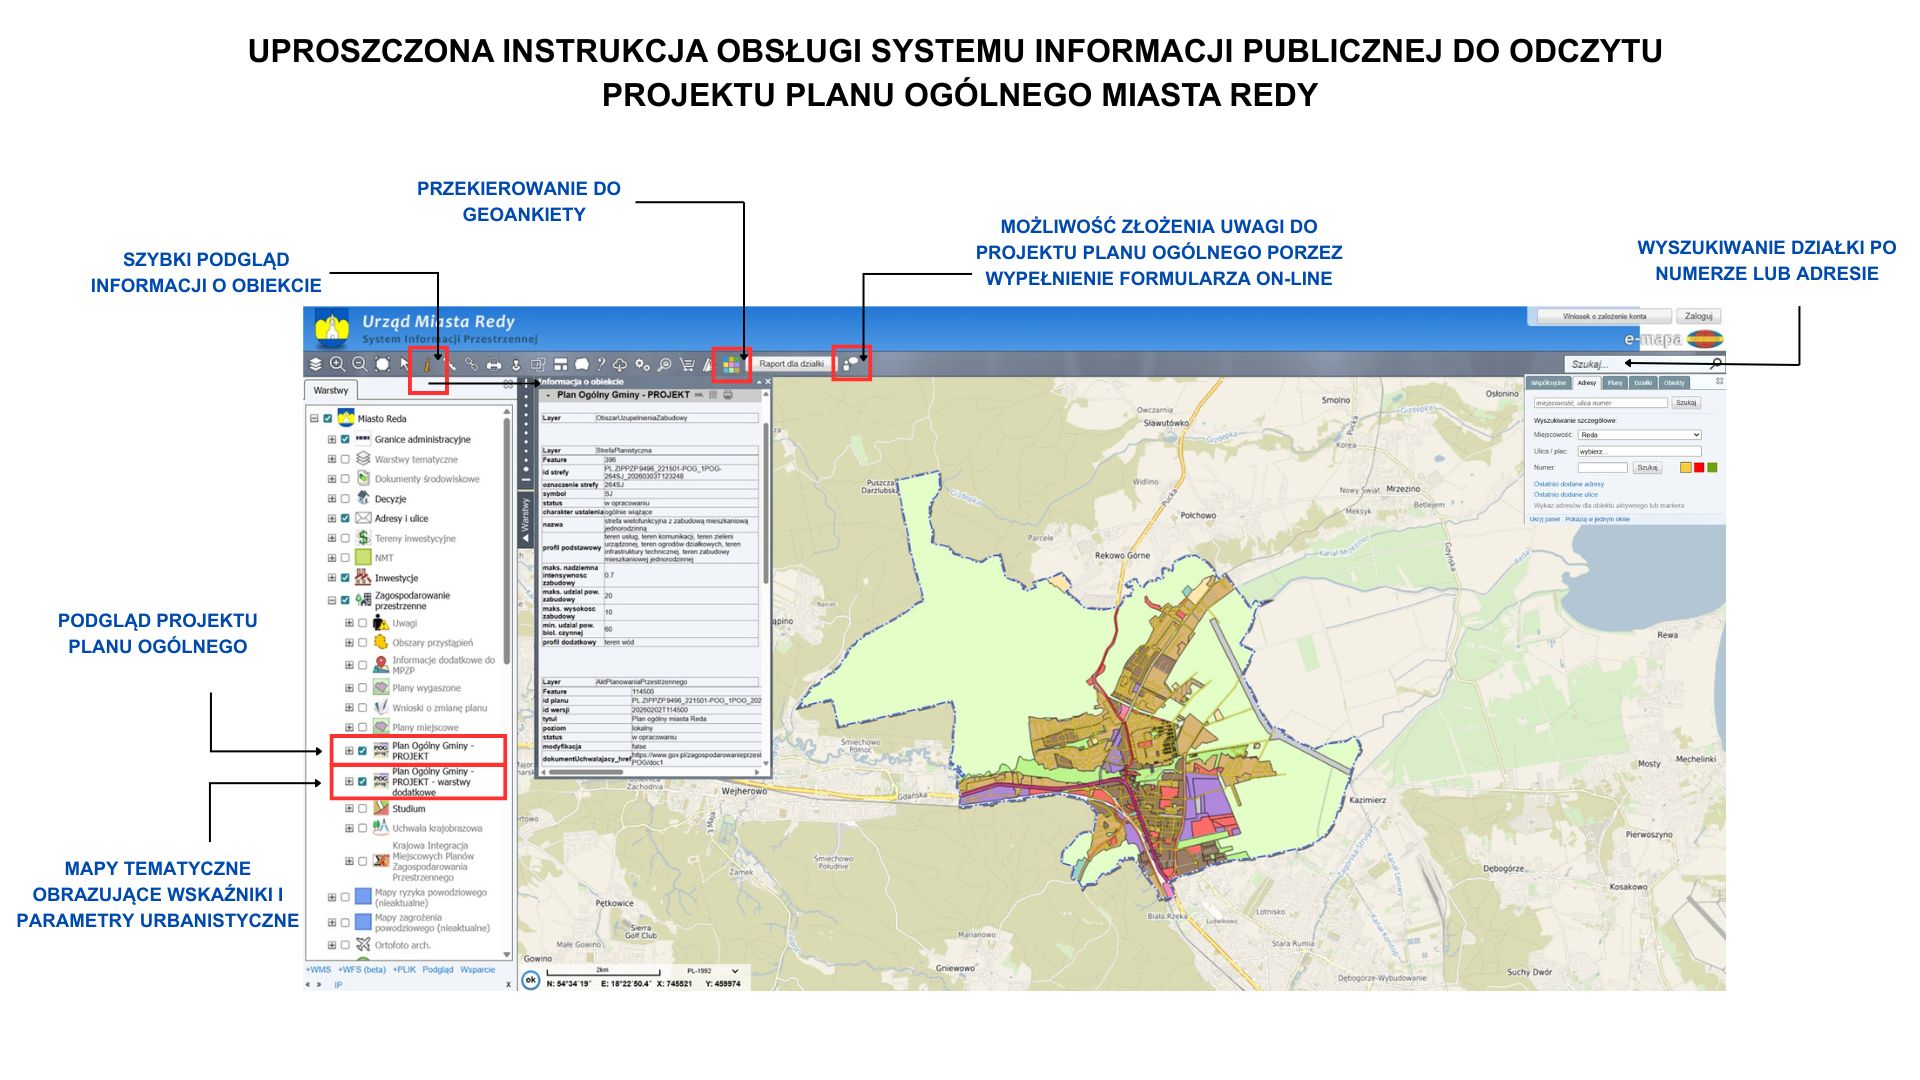1920x1080 pixels.
Task: Collapse the Zagospodarowanie przestrzenne node
Action: (332, 600)
